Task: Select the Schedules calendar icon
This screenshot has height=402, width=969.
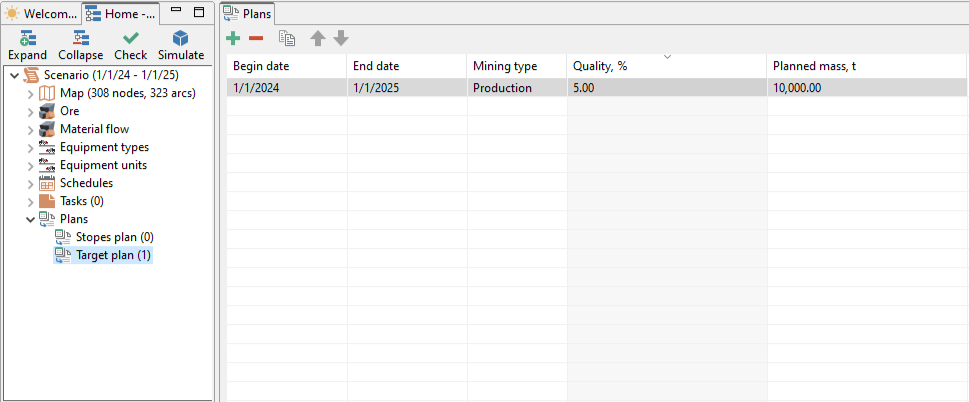Action: pos(47,183)
